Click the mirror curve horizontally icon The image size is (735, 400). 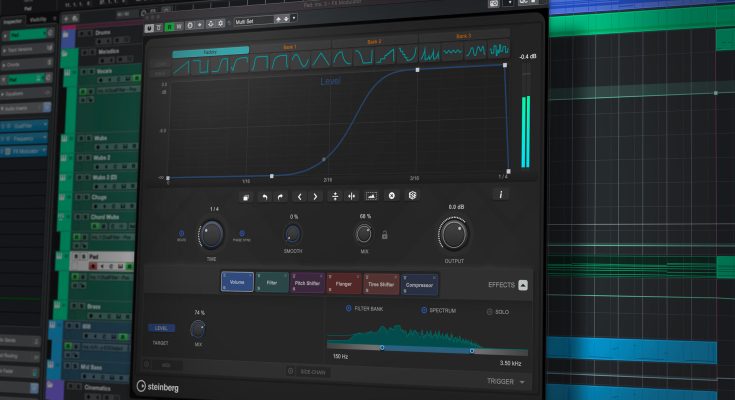pyautogui.click(x=352, y=196)
